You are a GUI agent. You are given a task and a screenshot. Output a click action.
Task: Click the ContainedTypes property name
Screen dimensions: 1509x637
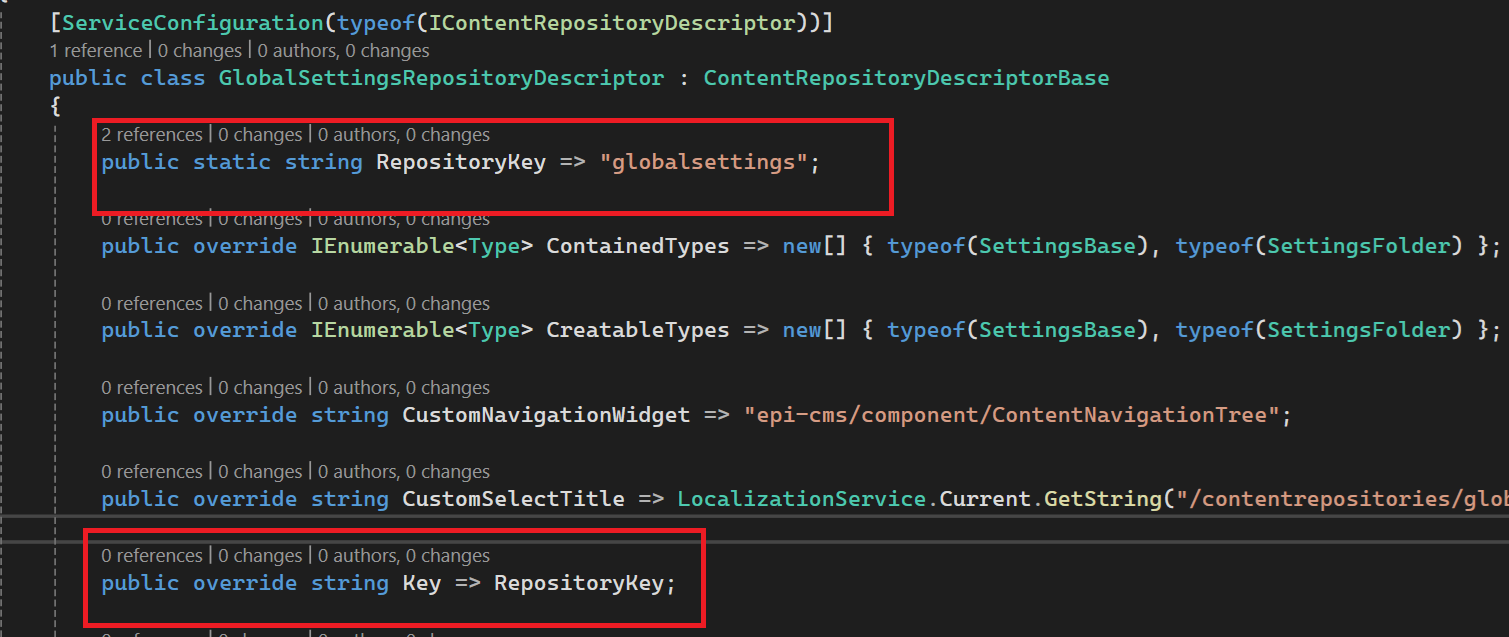pyautogui.click(x=637, y=246)
